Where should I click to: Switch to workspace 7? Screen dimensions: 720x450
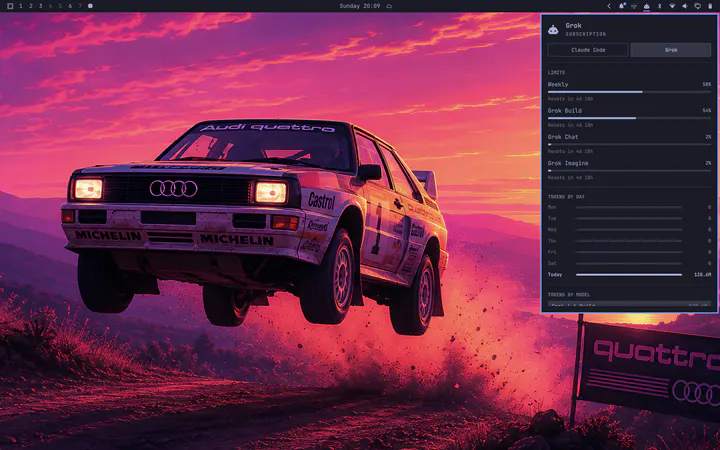tap(80, 6)
